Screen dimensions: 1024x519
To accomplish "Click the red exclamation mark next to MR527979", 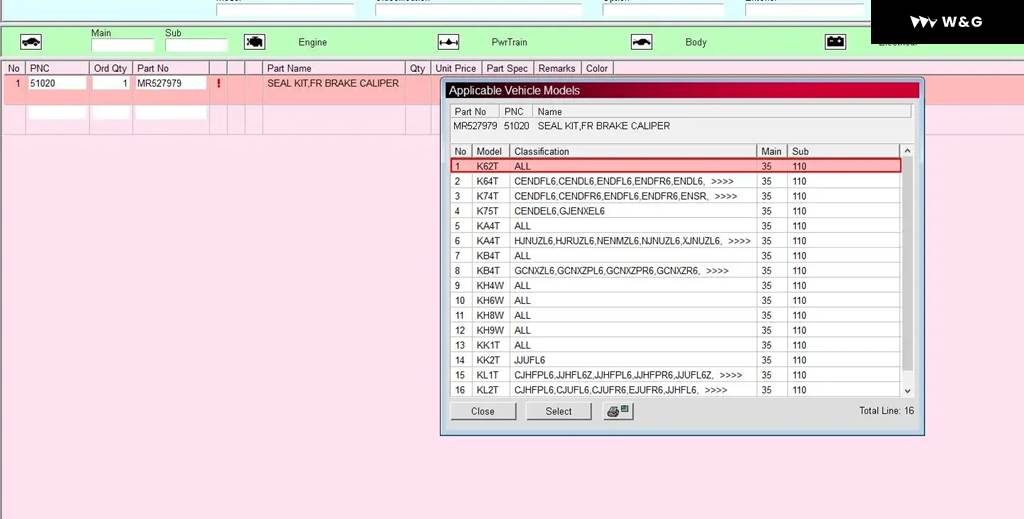I will tap(218, 84).
